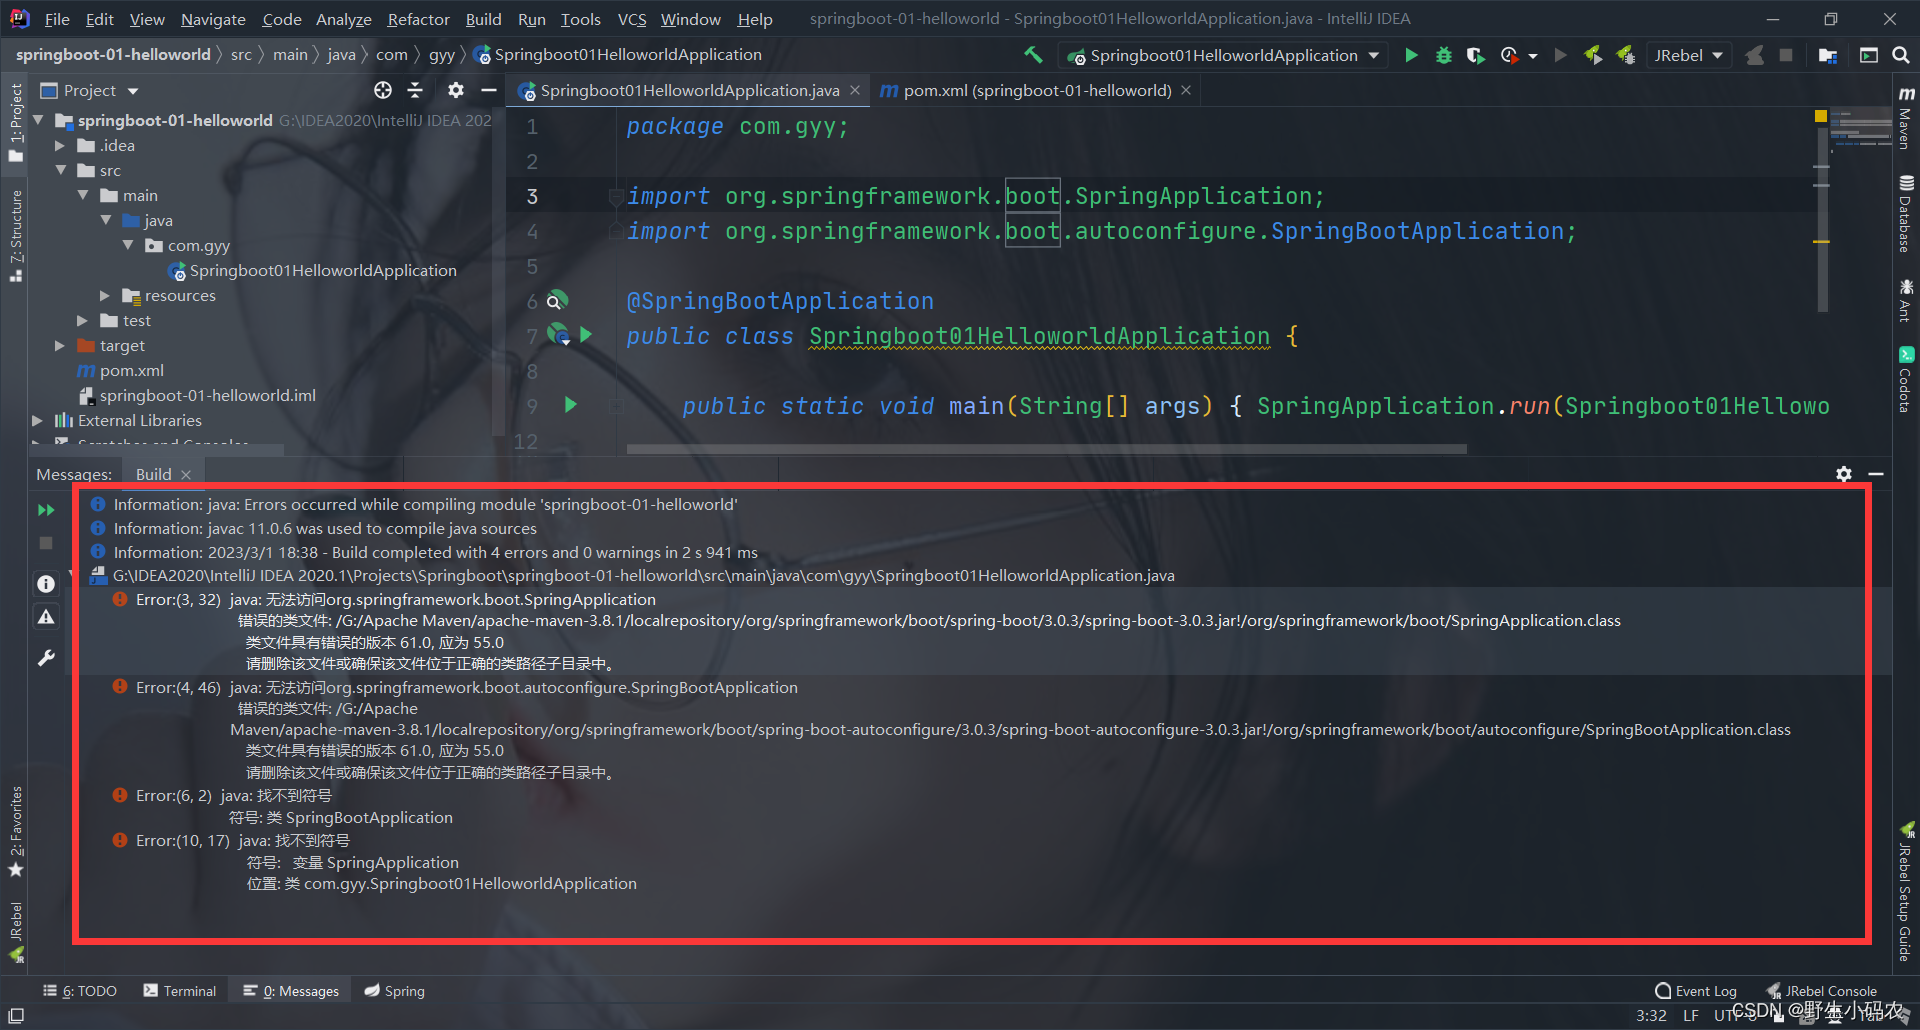Toggle JRebel Setup Guide panel

point(1906,892)
